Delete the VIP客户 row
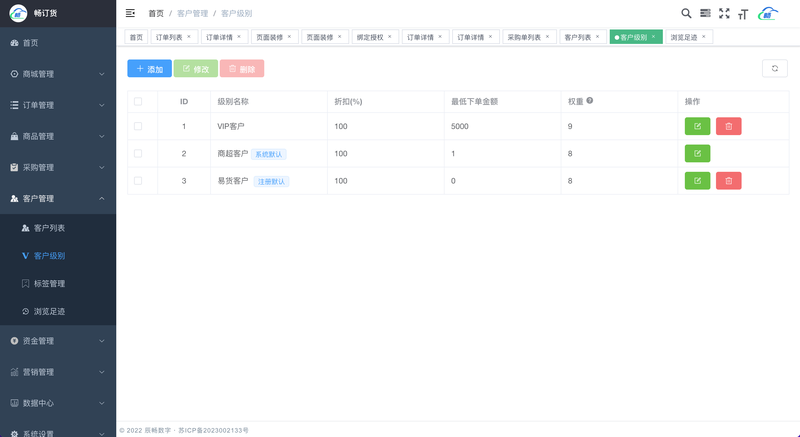 click(x=728, y=126)
